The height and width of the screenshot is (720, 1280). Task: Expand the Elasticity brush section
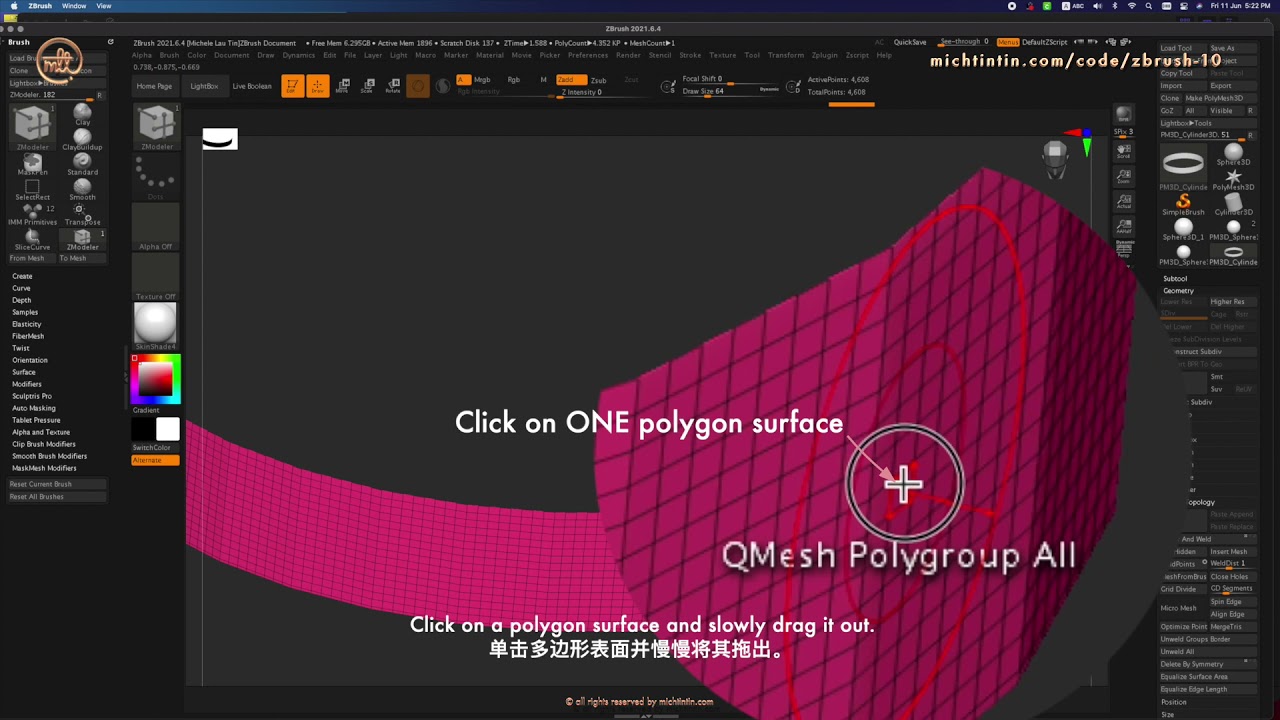(x=27, y=324)
